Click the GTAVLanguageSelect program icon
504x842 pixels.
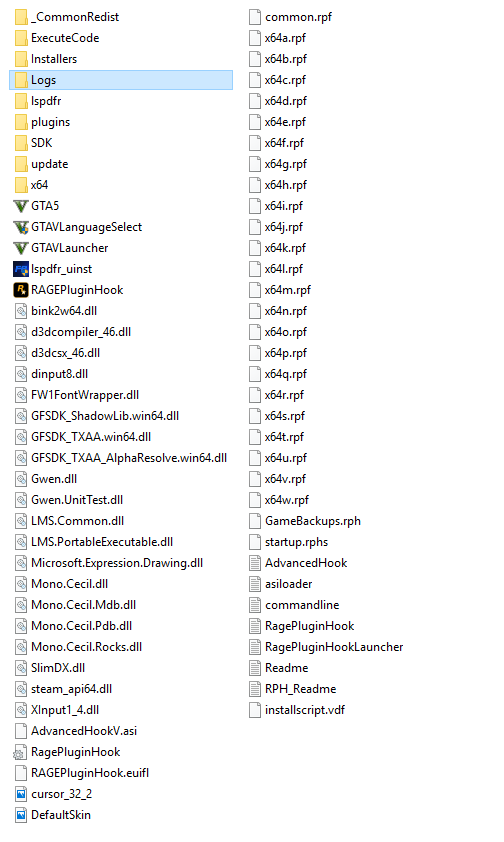(20, 227)
